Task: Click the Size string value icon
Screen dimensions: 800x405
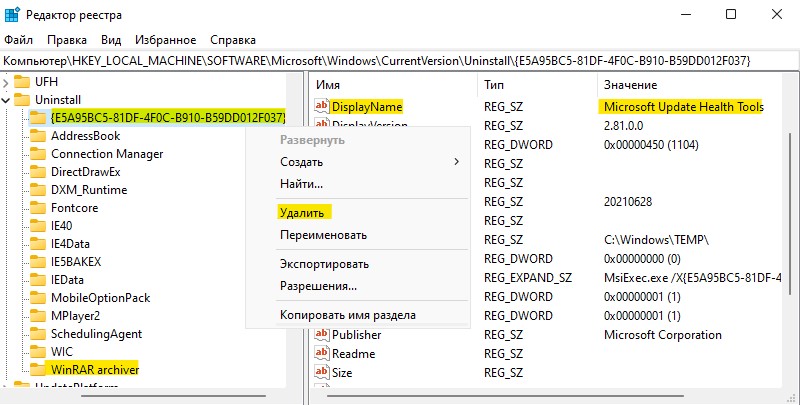Action: (x=321, y=372)
